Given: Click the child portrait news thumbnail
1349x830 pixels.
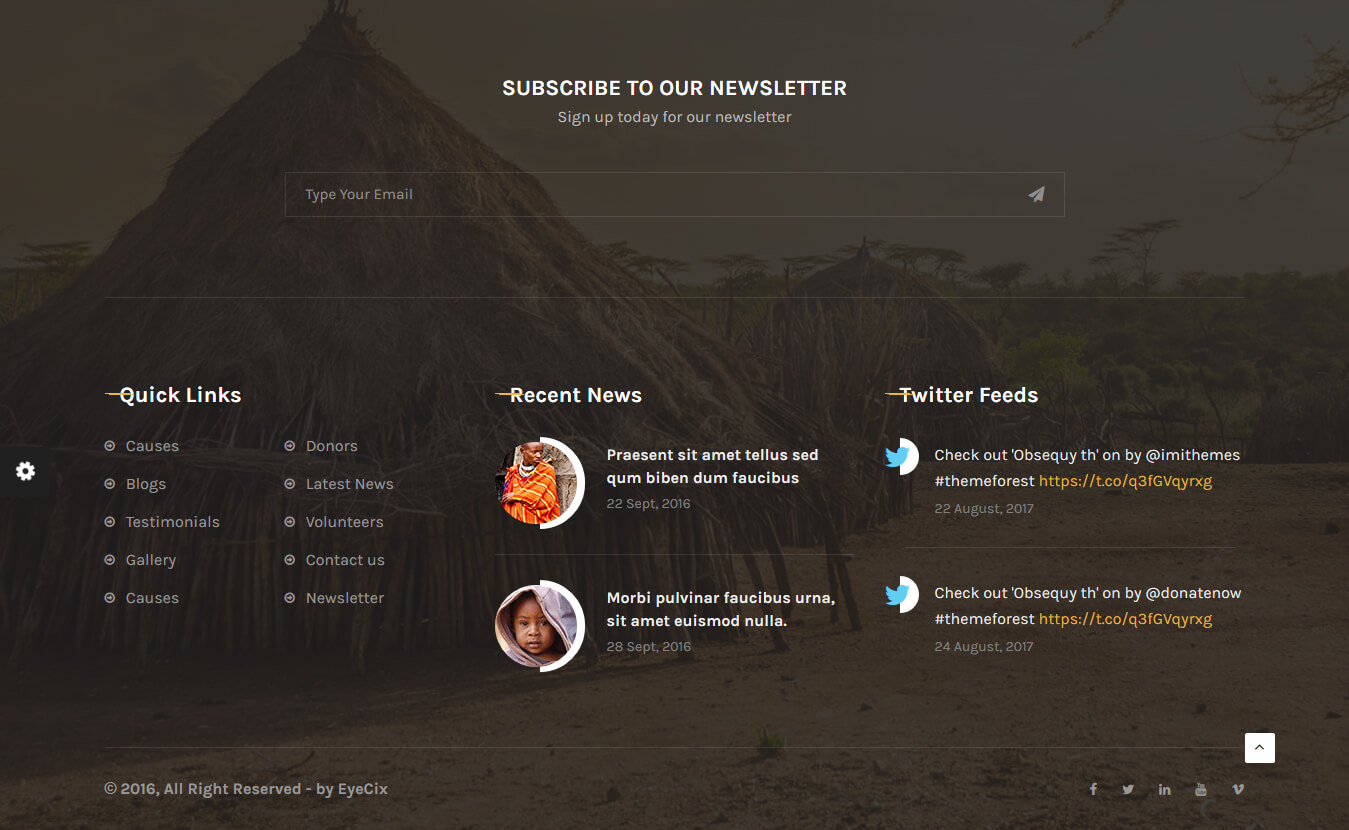Looking at the screenshot, I should click(538, 626).
